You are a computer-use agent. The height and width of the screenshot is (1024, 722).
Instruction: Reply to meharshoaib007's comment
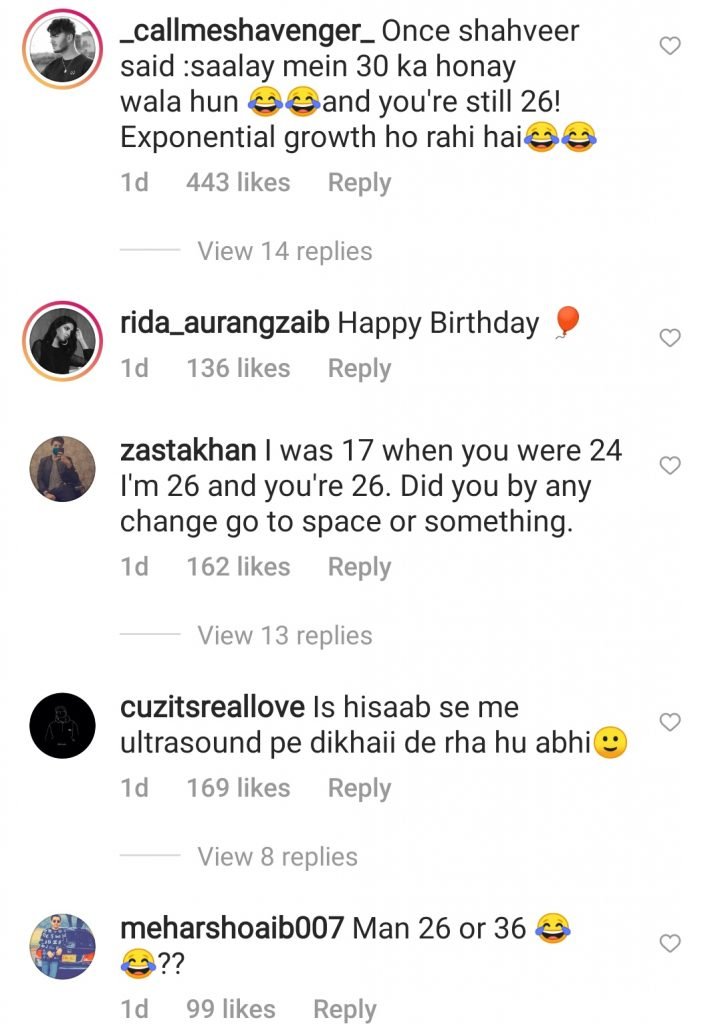click(345, 1009)
